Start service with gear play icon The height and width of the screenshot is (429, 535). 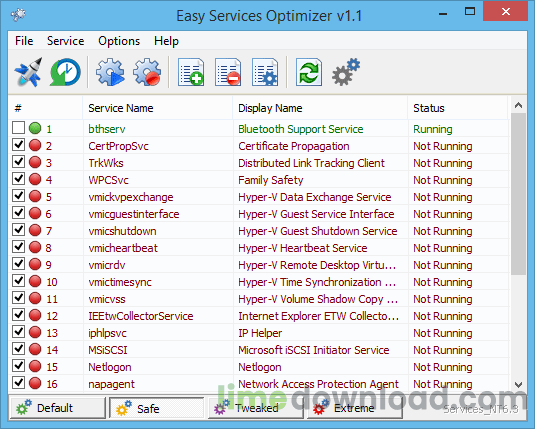(110, 72)
